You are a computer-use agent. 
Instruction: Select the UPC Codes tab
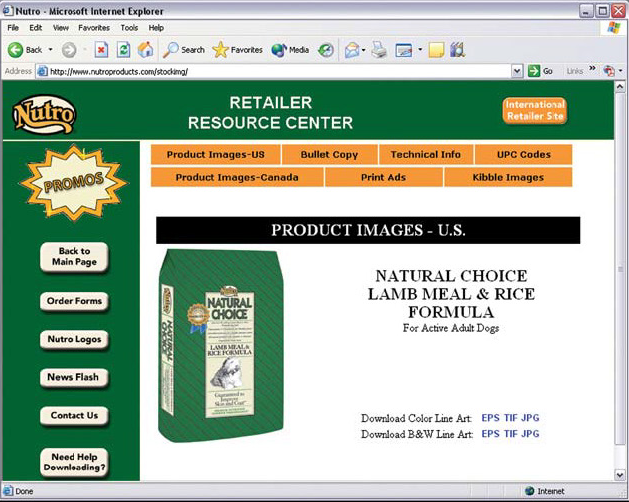point(523,155)
